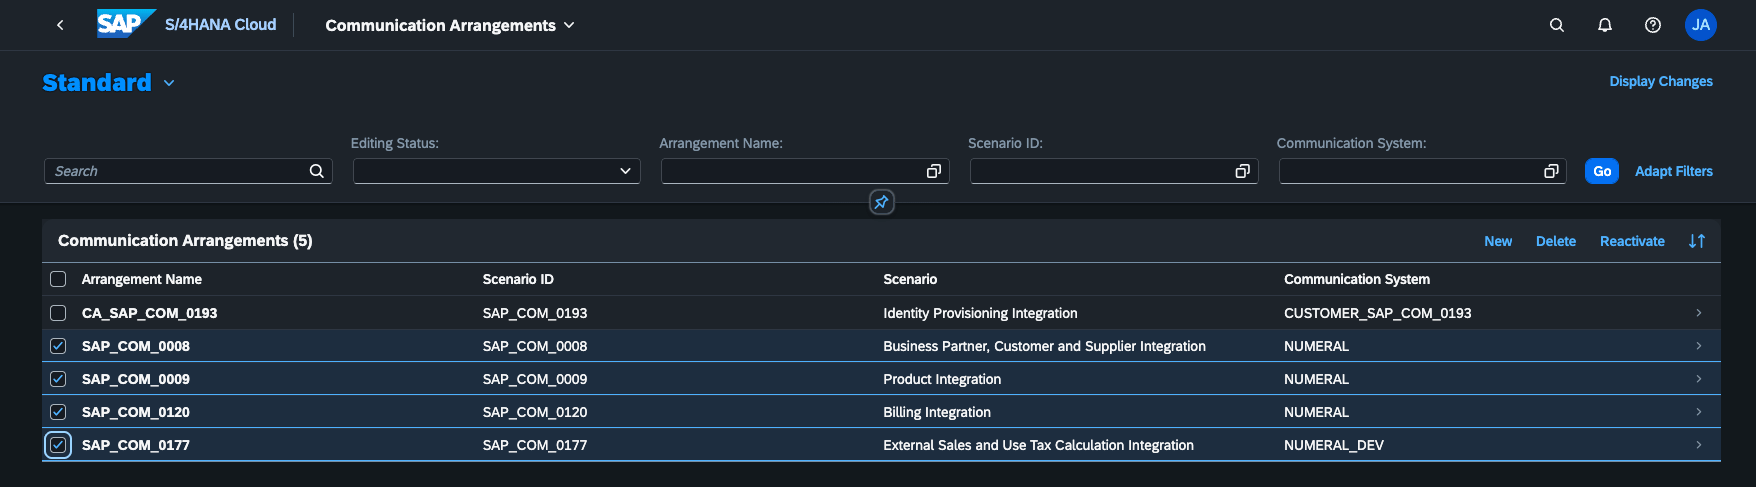1756x487 pixels.
Task: Open the Standard view variant dropdown
Action: tap(169, 83)
